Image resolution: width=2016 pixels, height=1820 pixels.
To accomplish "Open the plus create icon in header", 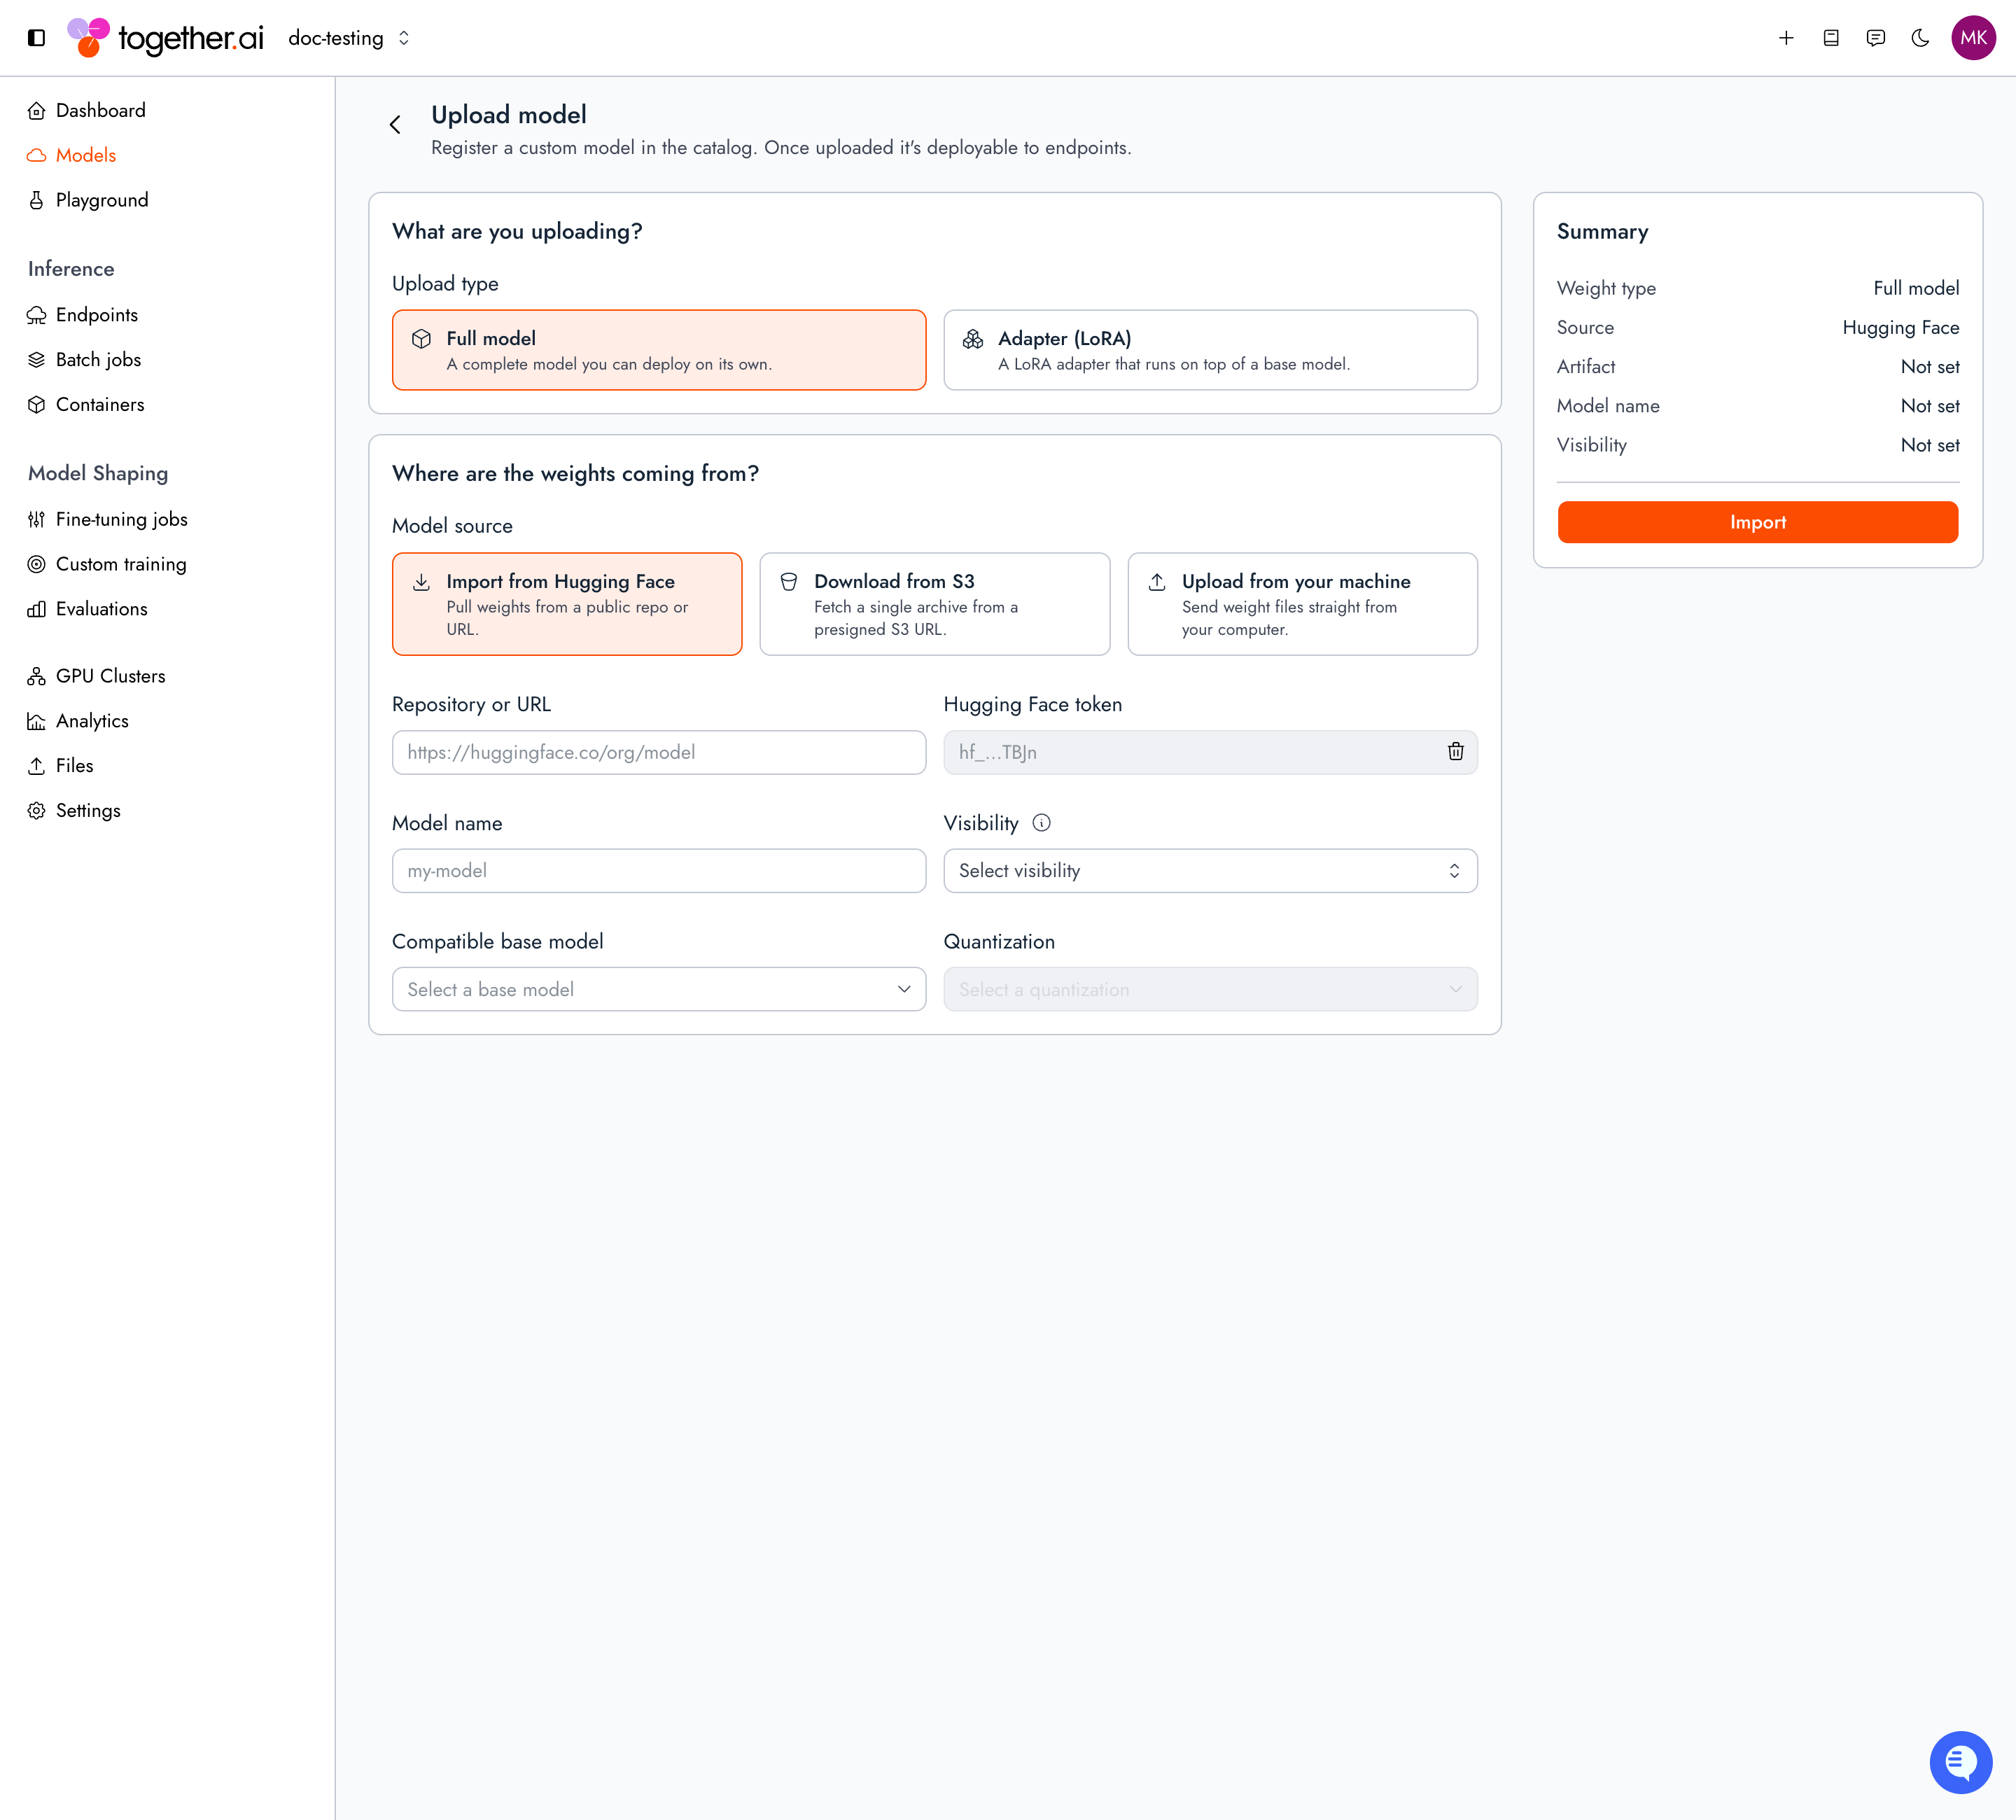I will click(1786, 38).
